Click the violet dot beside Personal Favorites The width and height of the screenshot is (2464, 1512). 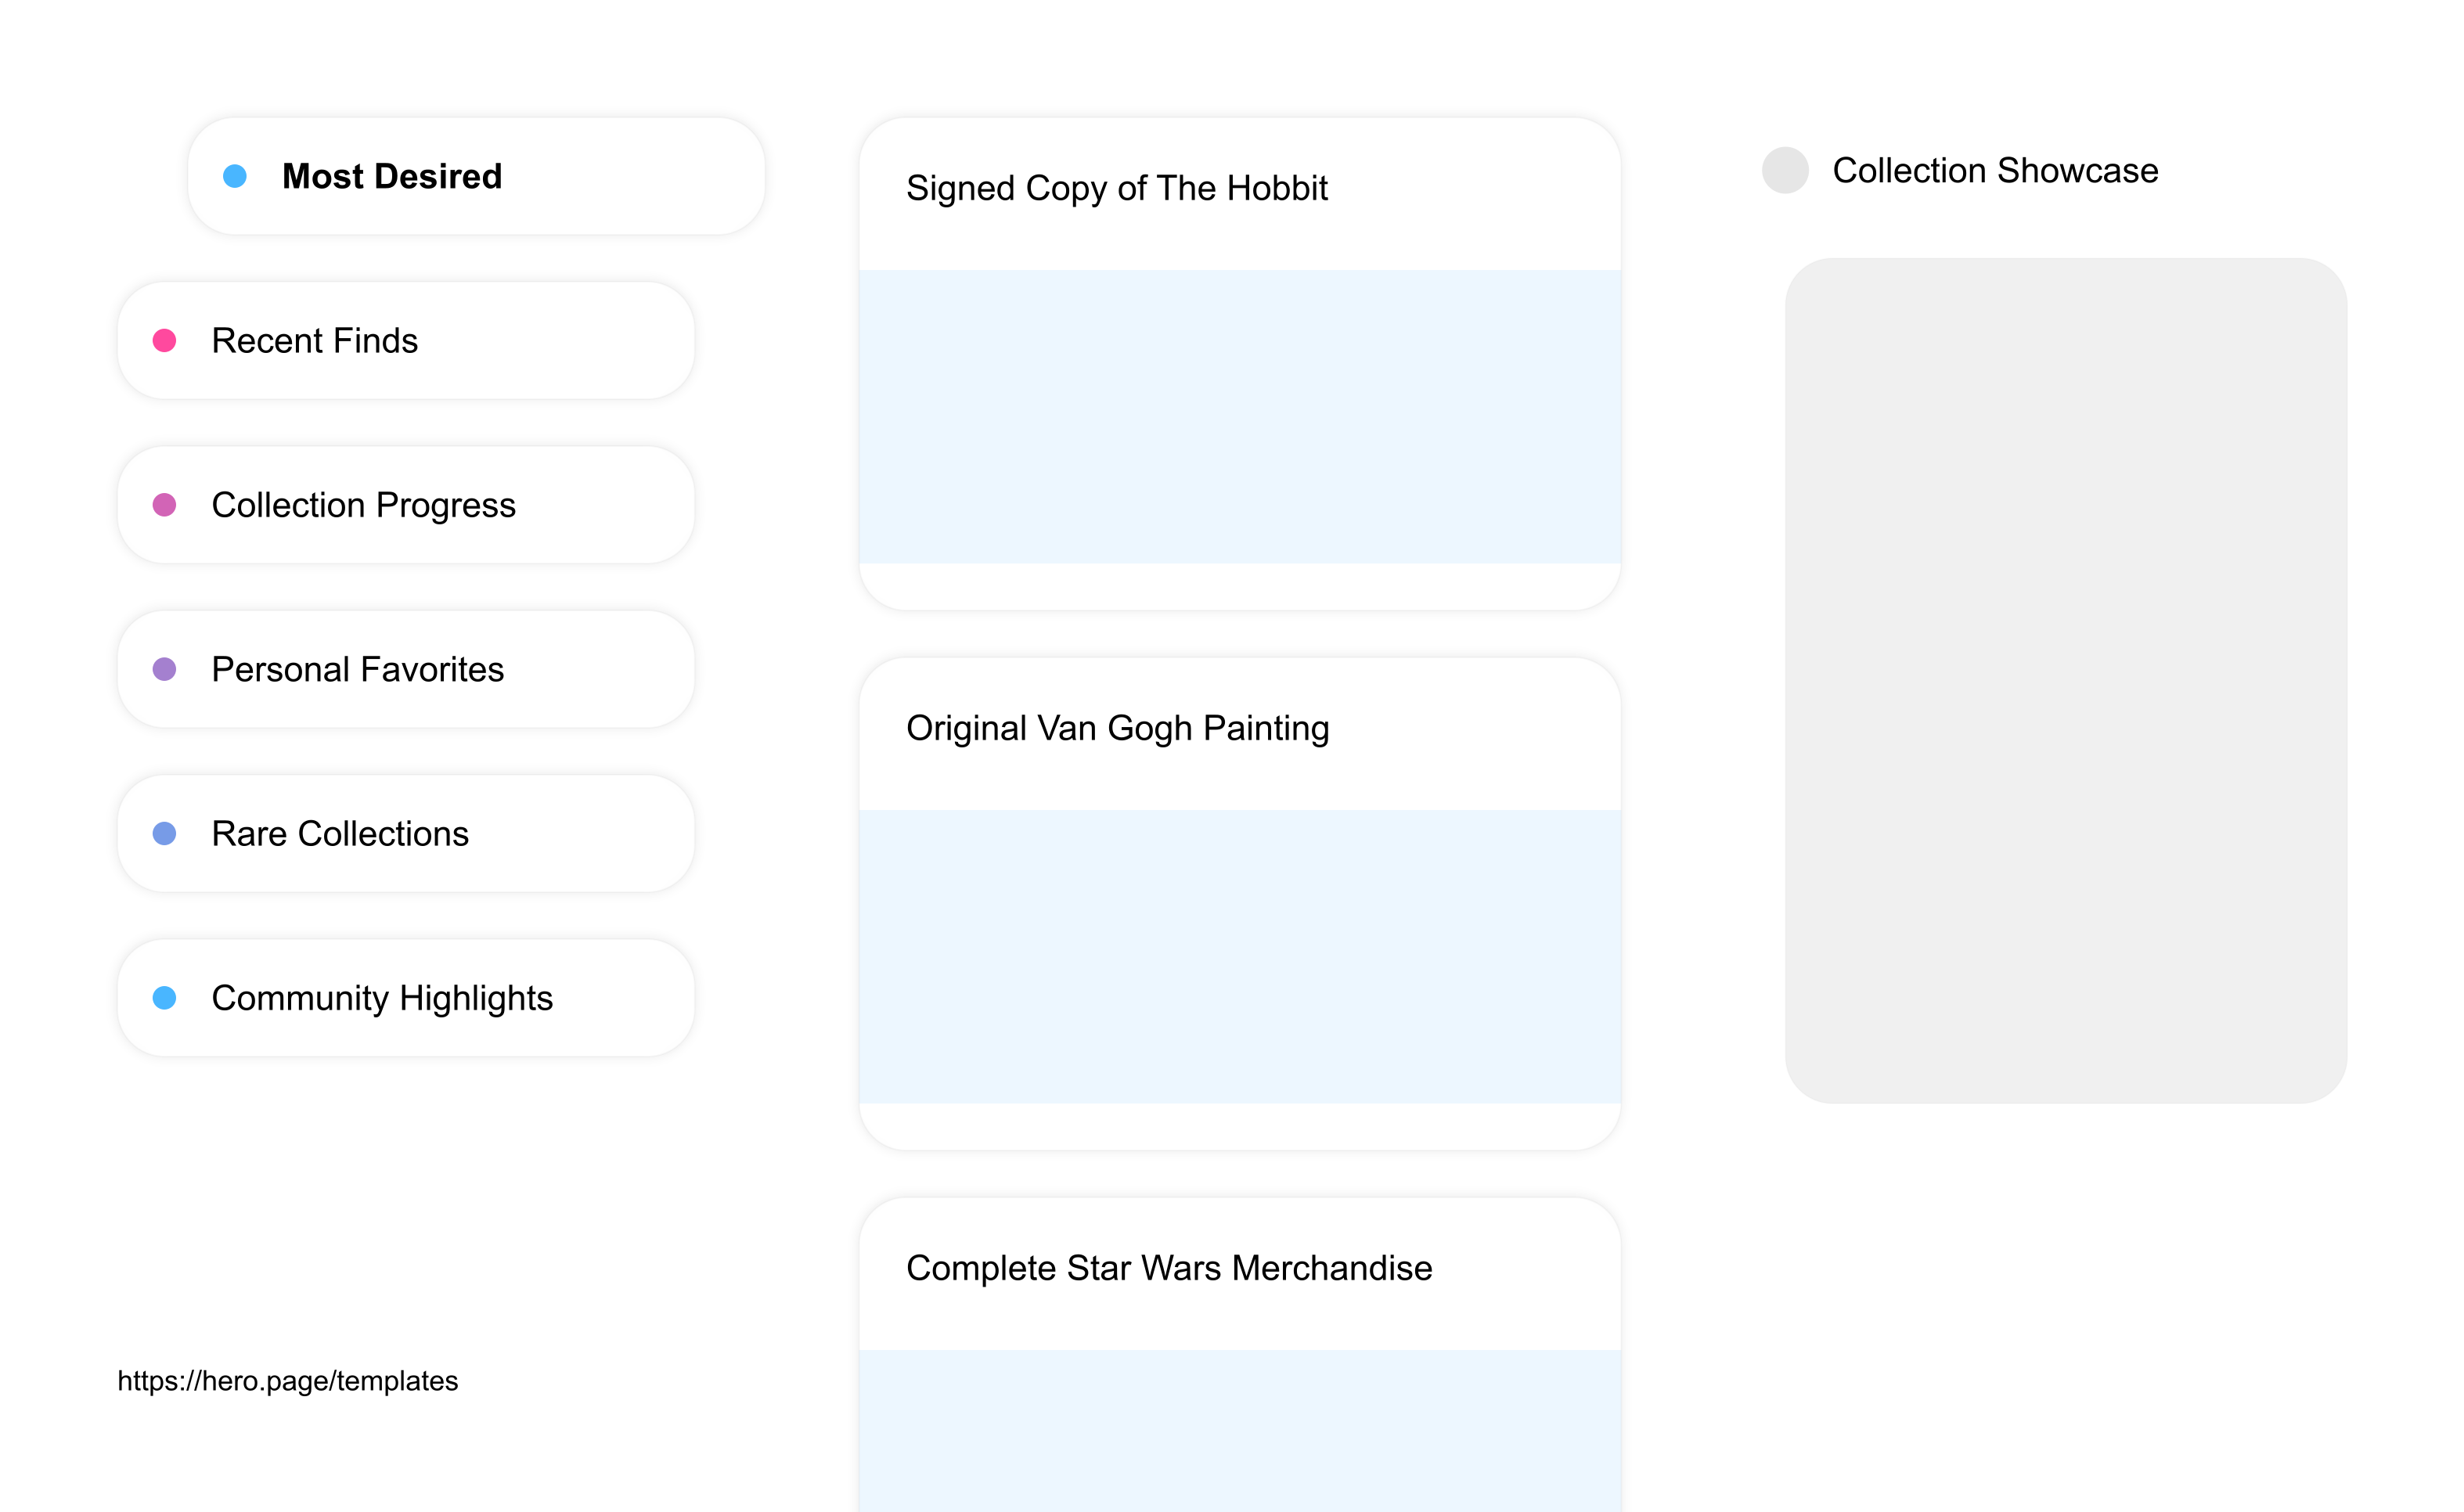[164, 669]
